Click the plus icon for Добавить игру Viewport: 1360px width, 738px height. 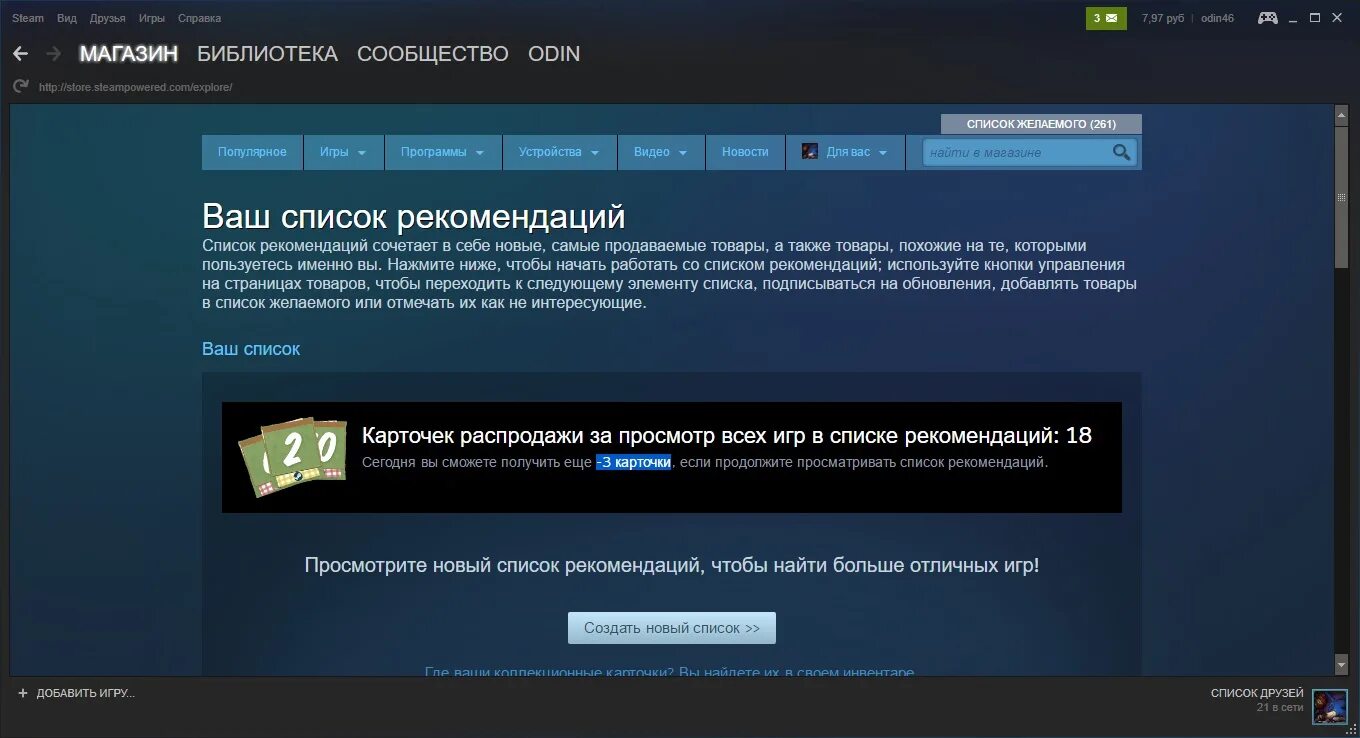(x=23, y=693)
